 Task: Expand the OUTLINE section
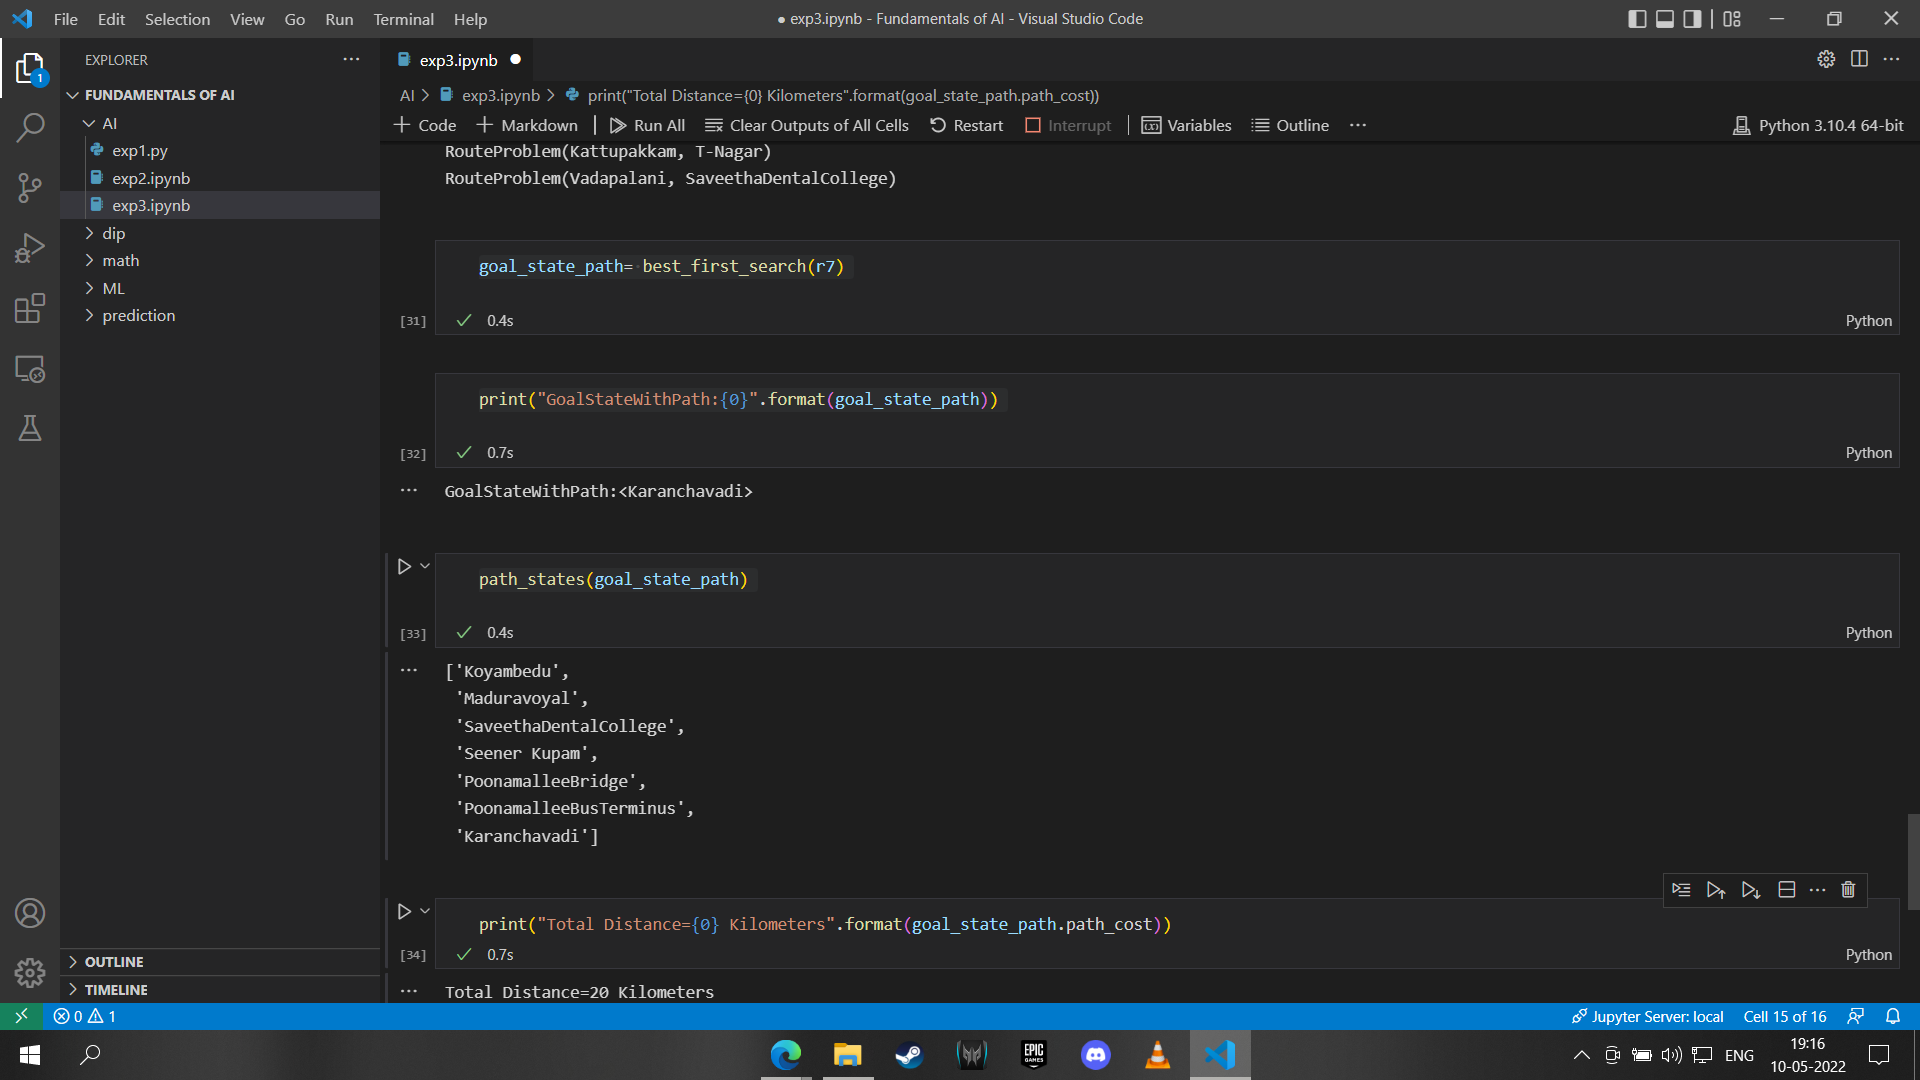click(114, 962)
